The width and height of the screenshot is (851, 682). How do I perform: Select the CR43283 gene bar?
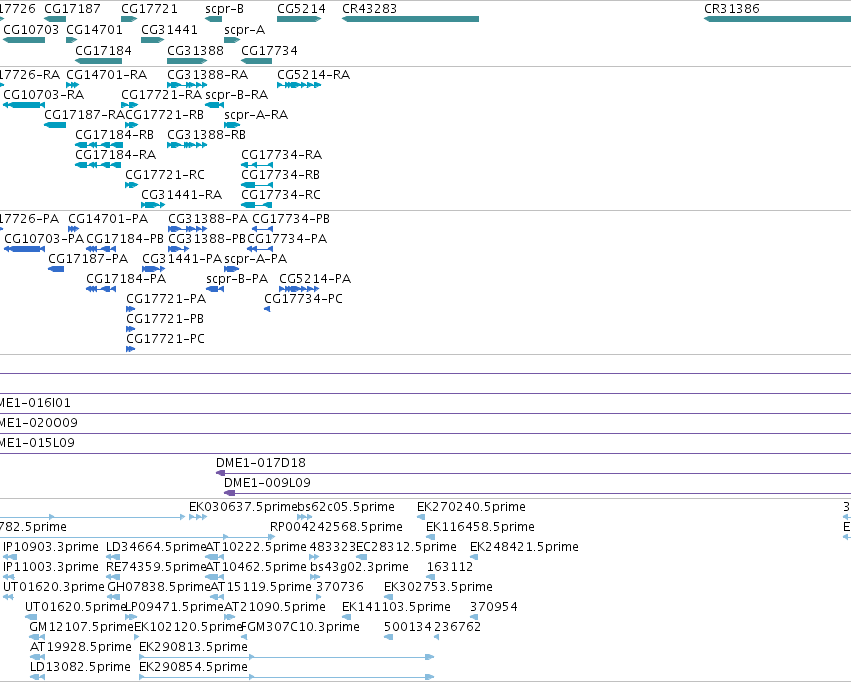tap(410, 19)
